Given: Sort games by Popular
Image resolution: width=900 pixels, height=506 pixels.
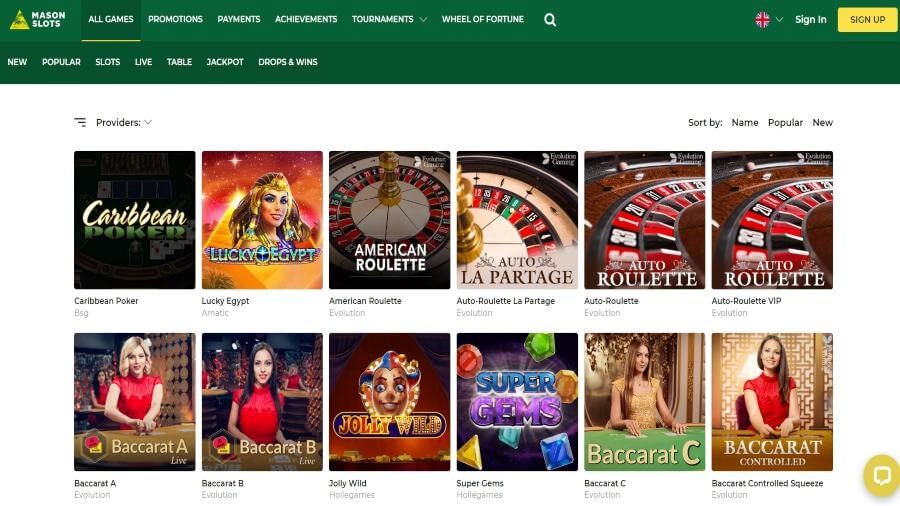Looking at the screenshot, I should pos(785,122).
